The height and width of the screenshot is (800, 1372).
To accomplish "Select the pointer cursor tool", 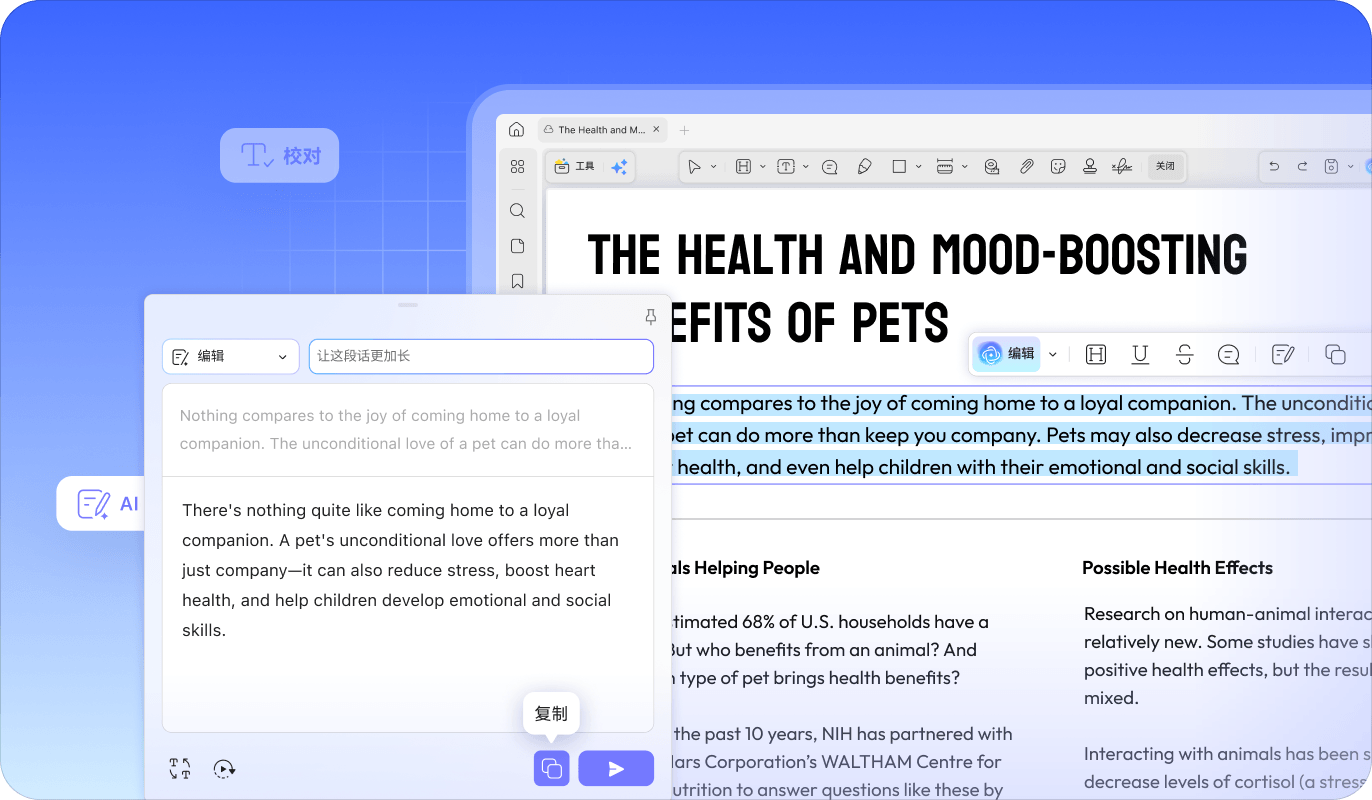I will tap(694, 167).
